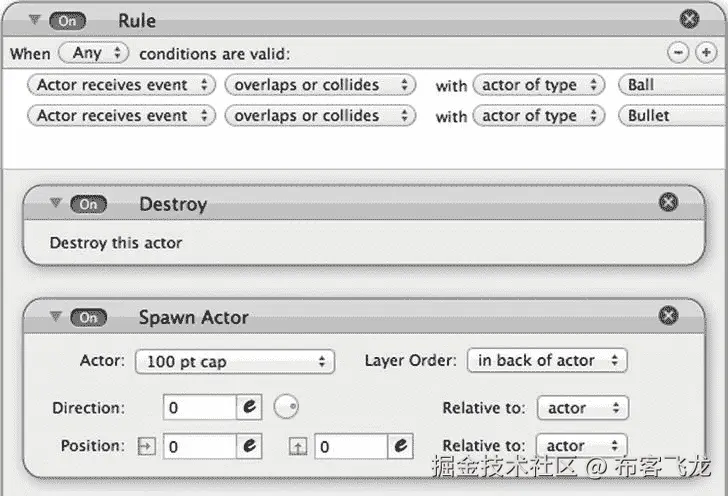Screen dimensions: 728x496
Task: Open the Layer Order dropdown
Action: click(x=547, y=360)
